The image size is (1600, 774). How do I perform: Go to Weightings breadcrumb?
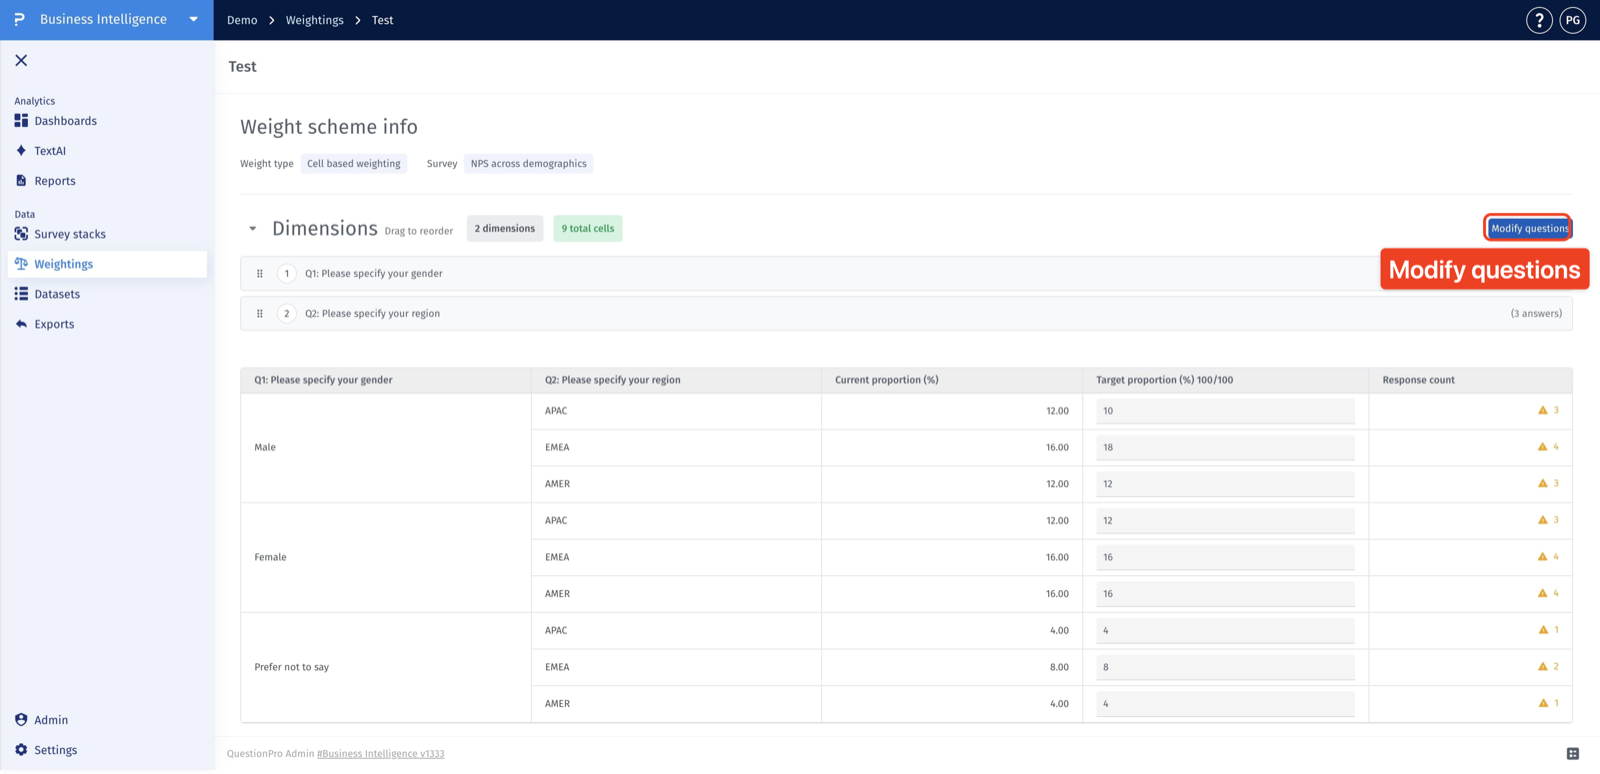point(315,20)
